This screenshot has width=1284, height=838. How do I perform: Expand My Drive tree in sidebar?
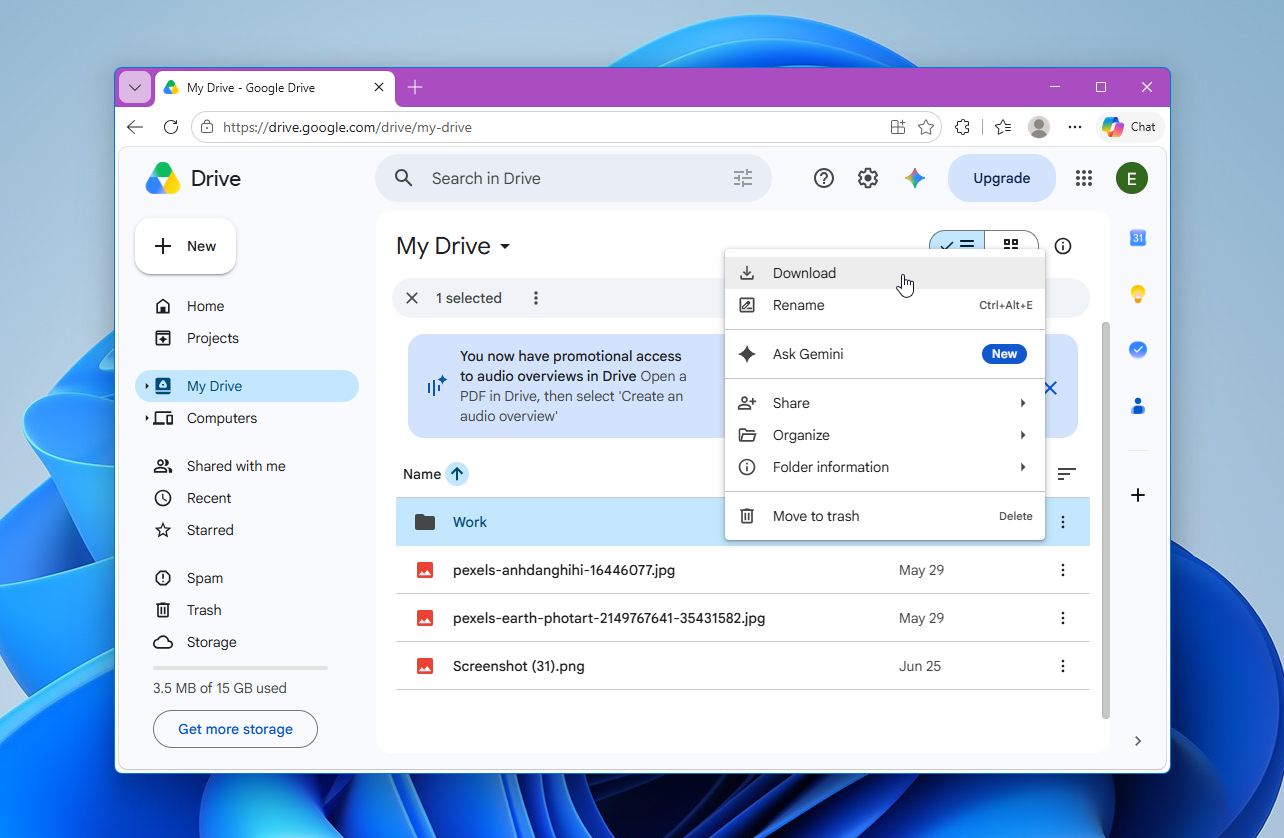click(147, 386)
